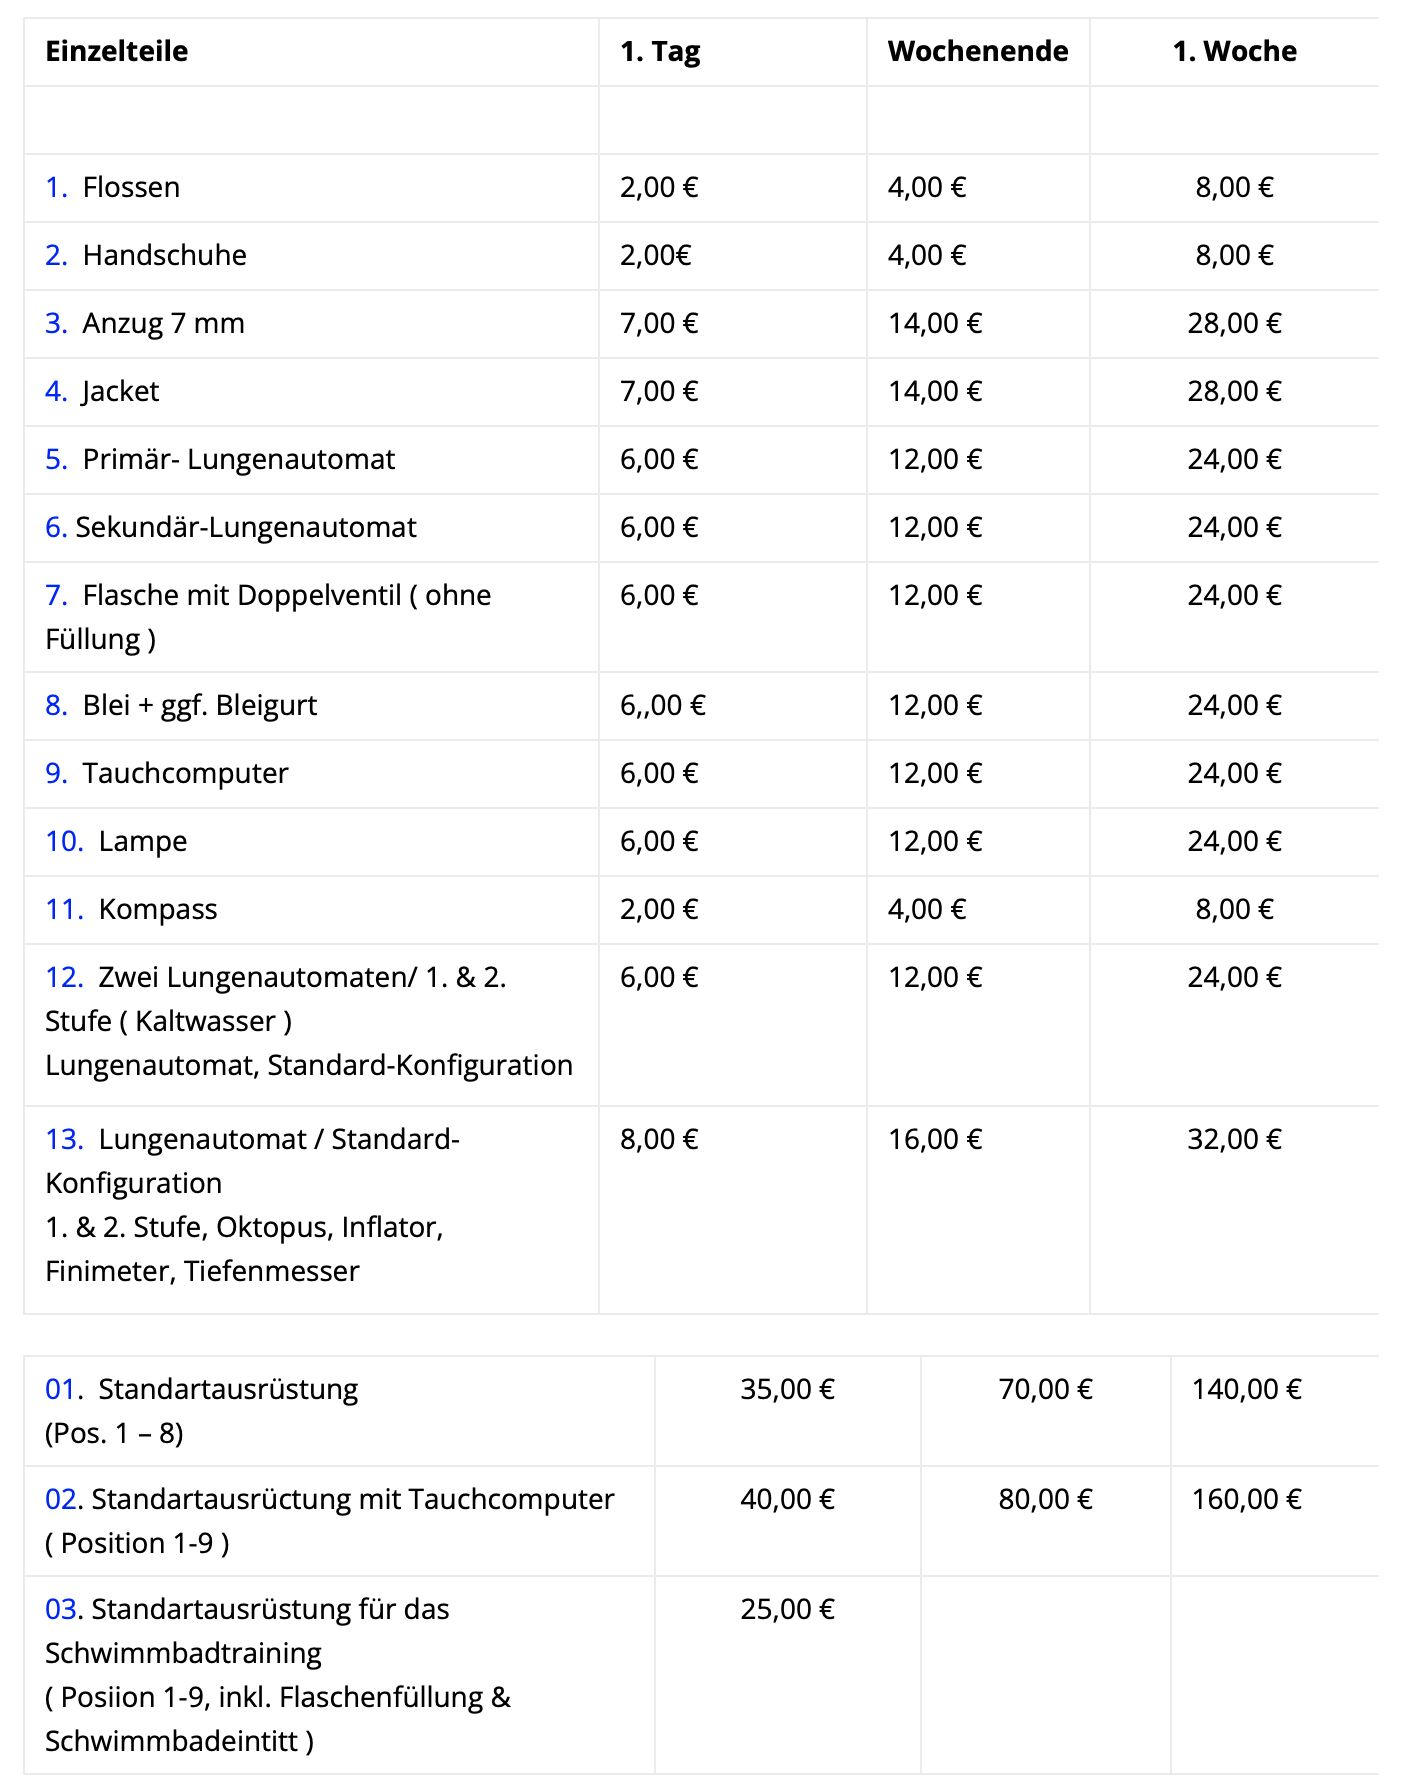1408x1792 pixels.
Task: Click the 32,00 € weekly price cell
Action: tap(1234, 1140)
